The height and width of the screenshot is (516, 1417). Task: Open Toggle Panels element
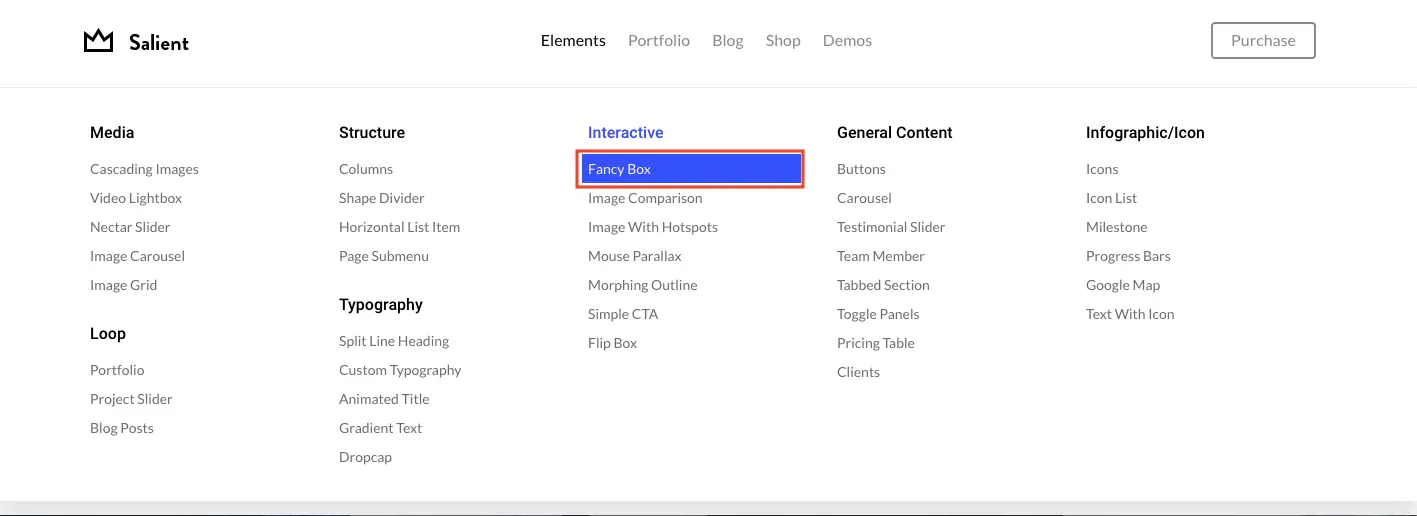[x=878, y=314]
